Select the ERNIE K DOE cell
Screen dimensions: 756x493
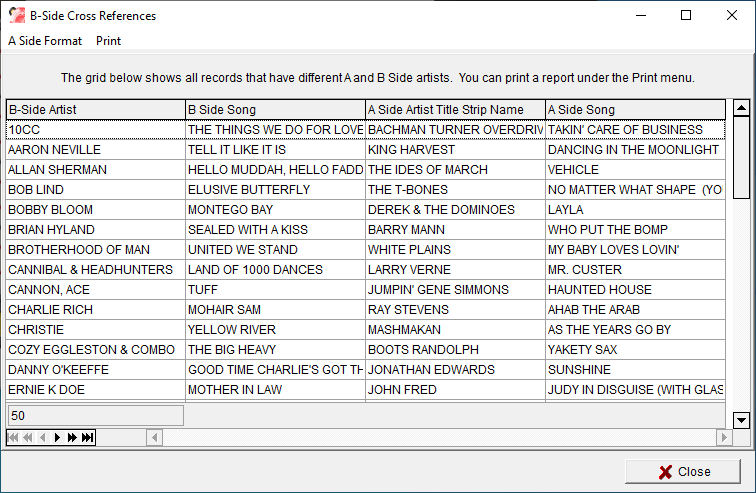pos(95,390)
